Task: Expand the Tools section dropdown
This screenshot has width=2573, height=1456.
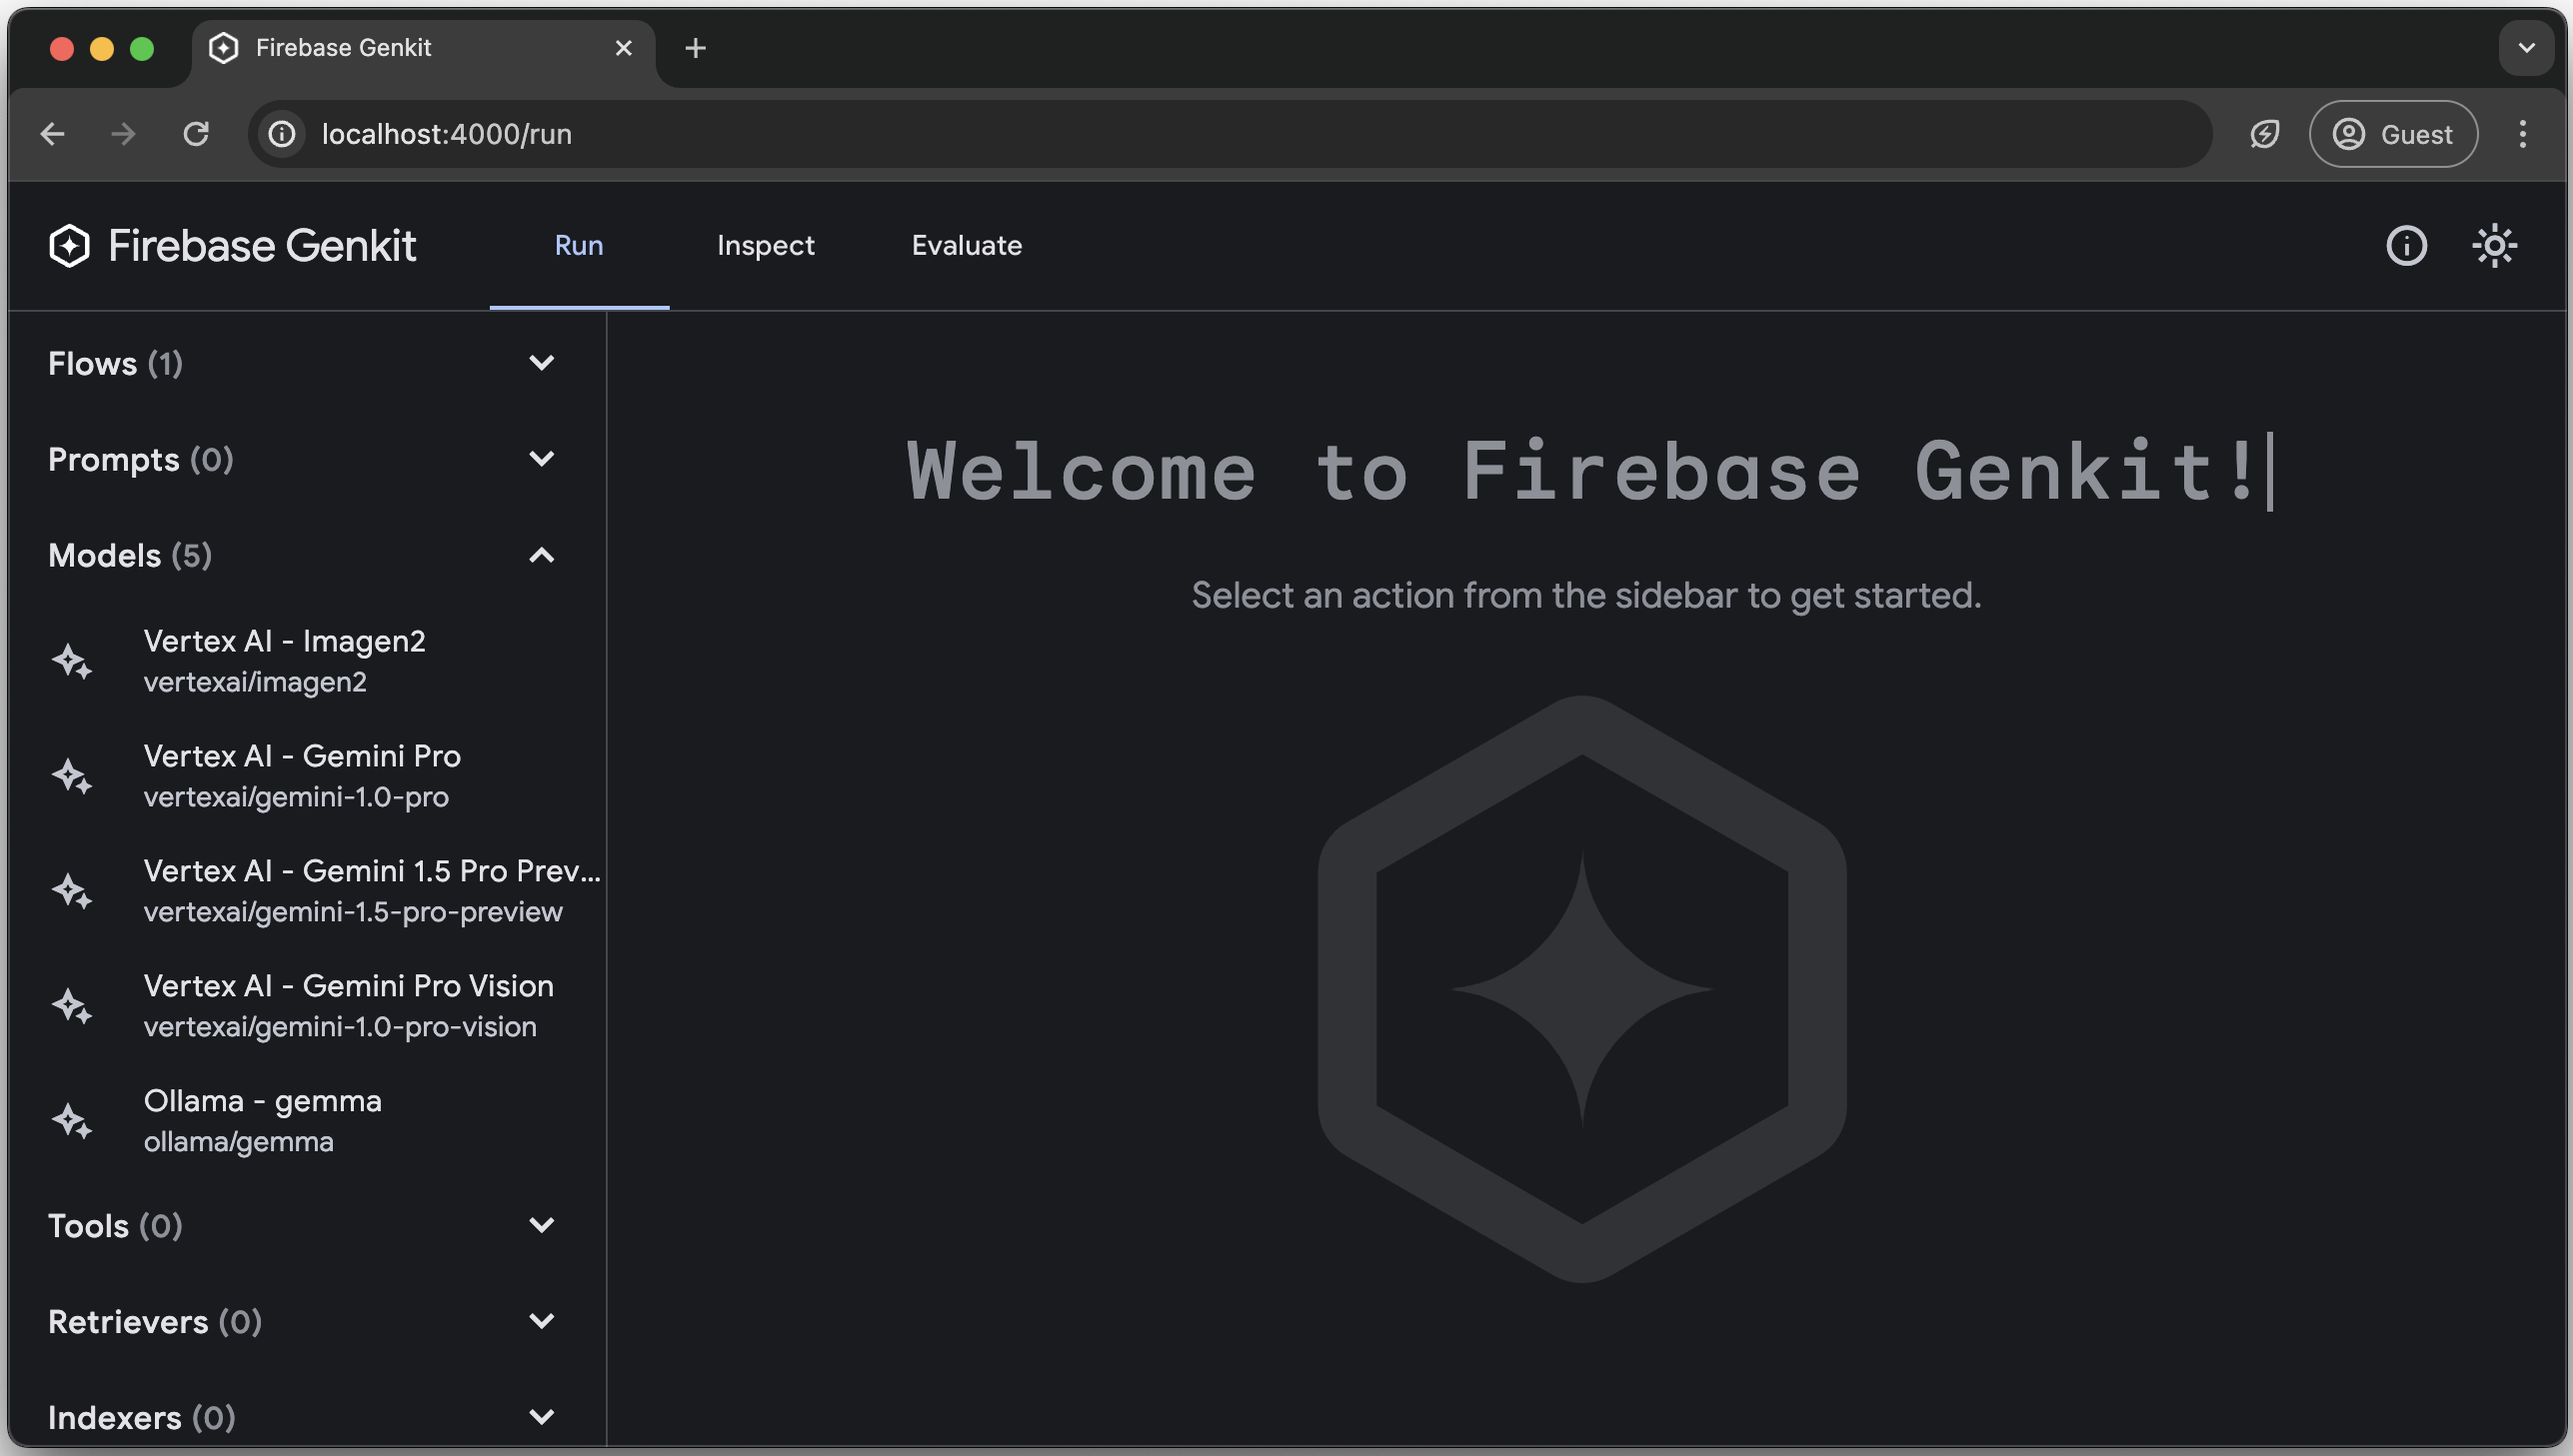Action: [x=541, y=1224]
